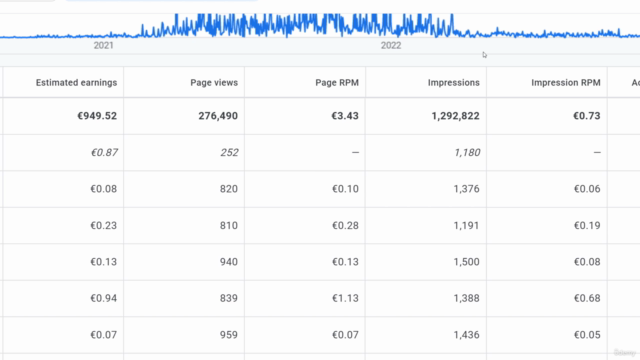Sort by the Impressions column header
This screenshot has width=640, height=360.
click(x=453, y=82)
